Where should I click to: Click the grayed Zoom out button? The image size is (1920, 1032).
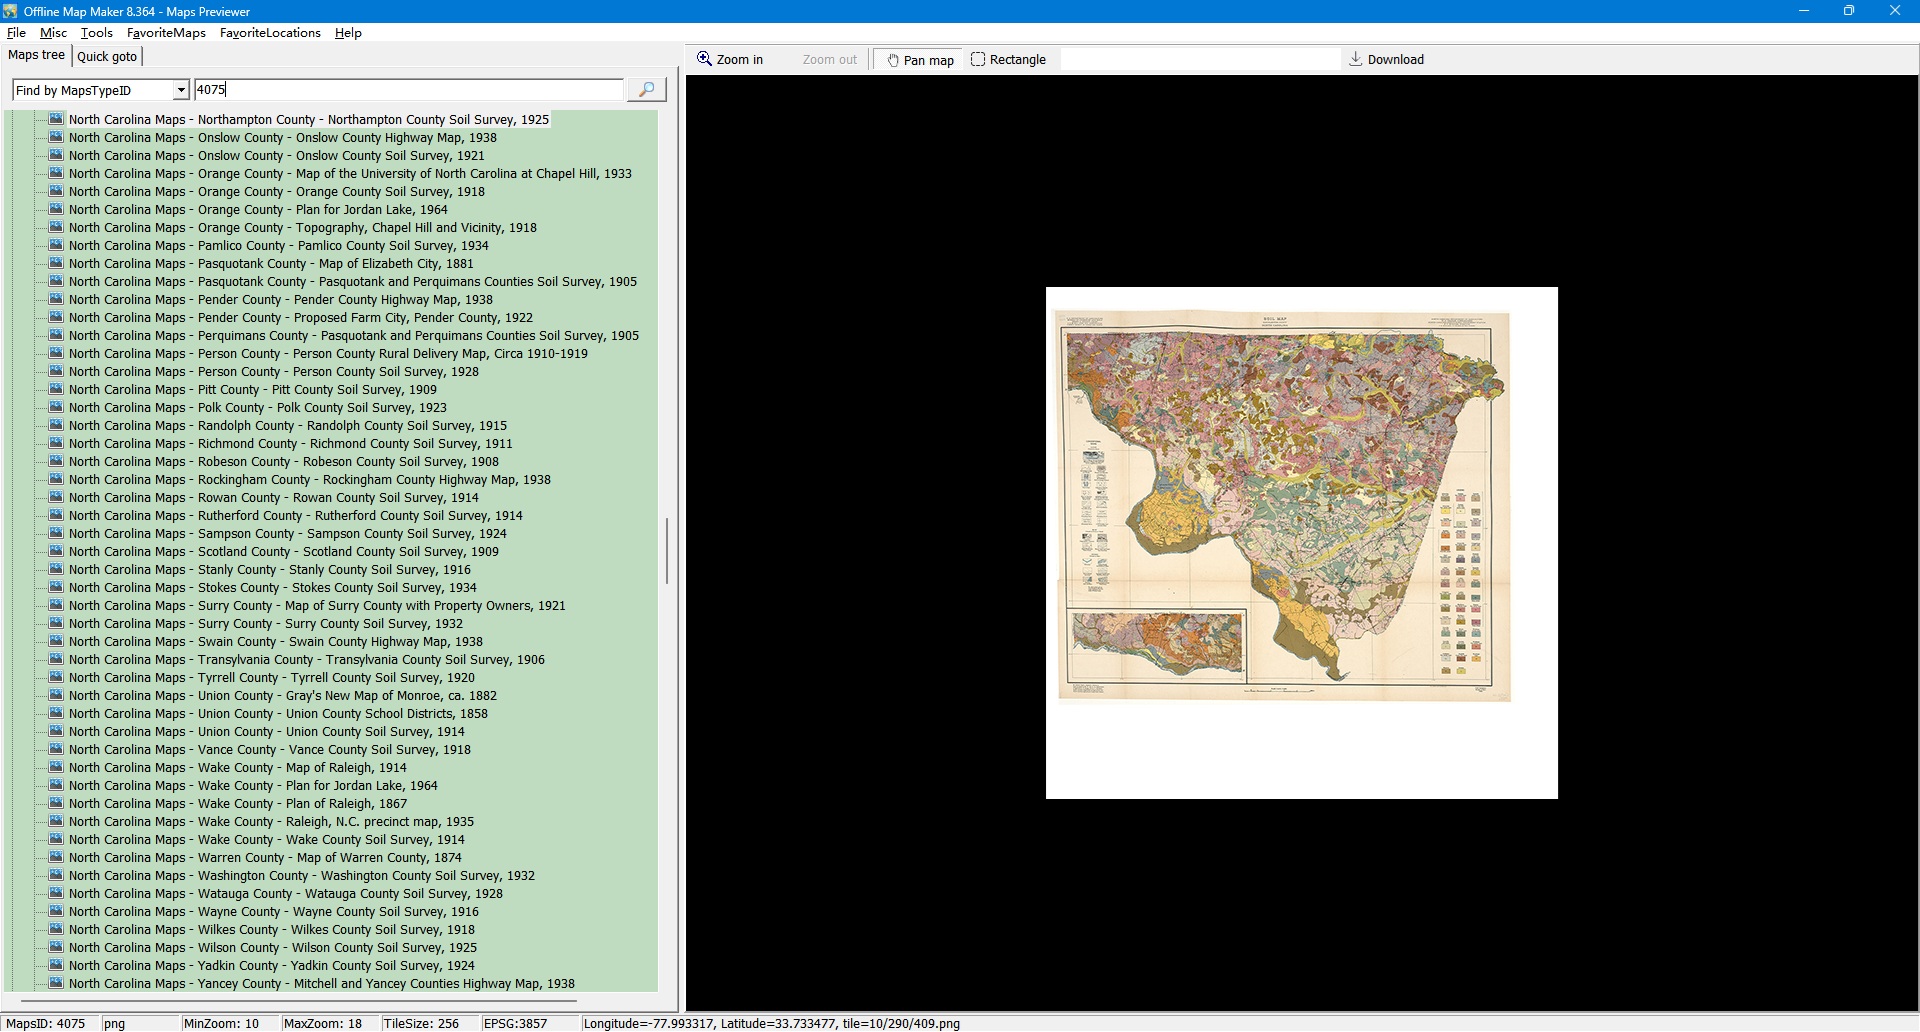[x=829, y=60]
